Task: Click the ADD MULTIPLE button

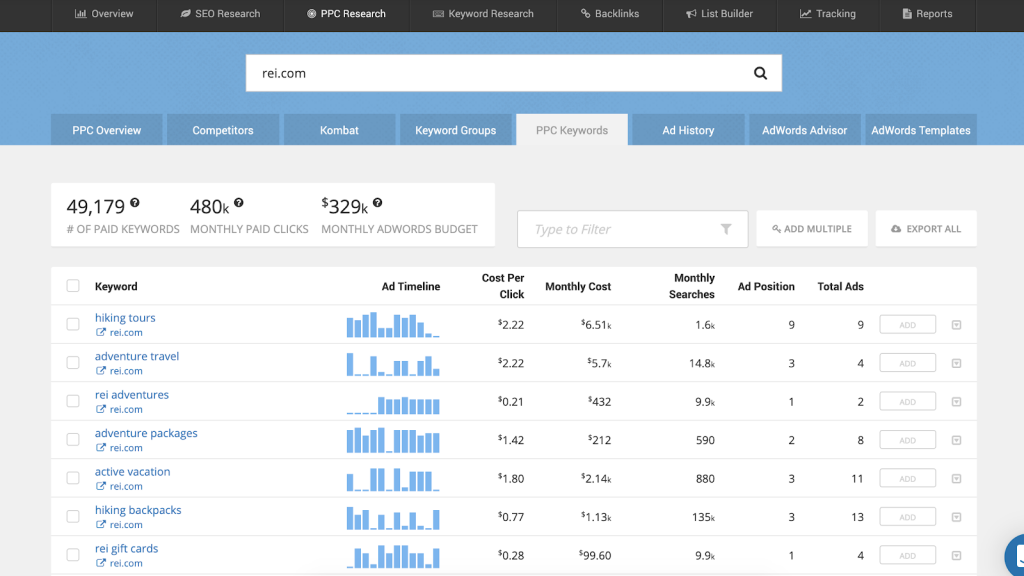Action: (x=812, y=229)
